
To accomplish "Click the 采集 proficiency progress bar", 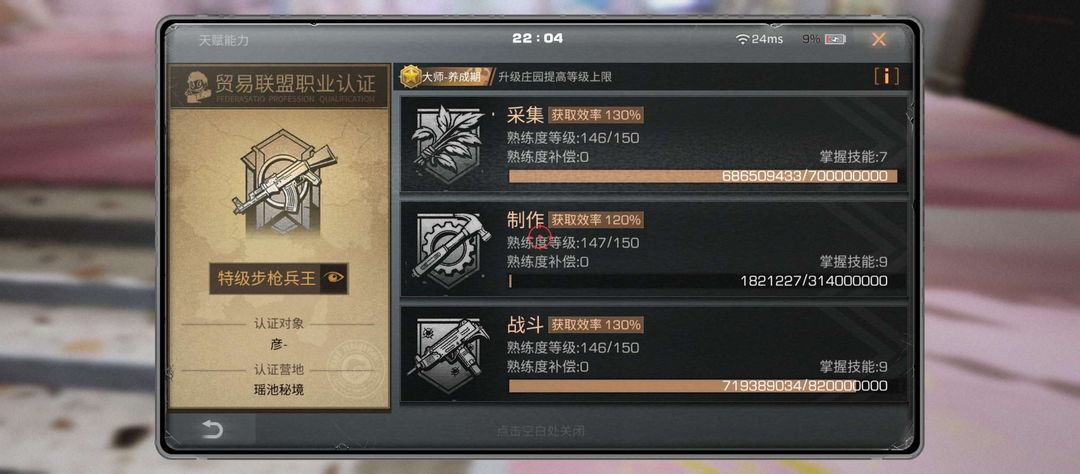I will click(703, 176).
